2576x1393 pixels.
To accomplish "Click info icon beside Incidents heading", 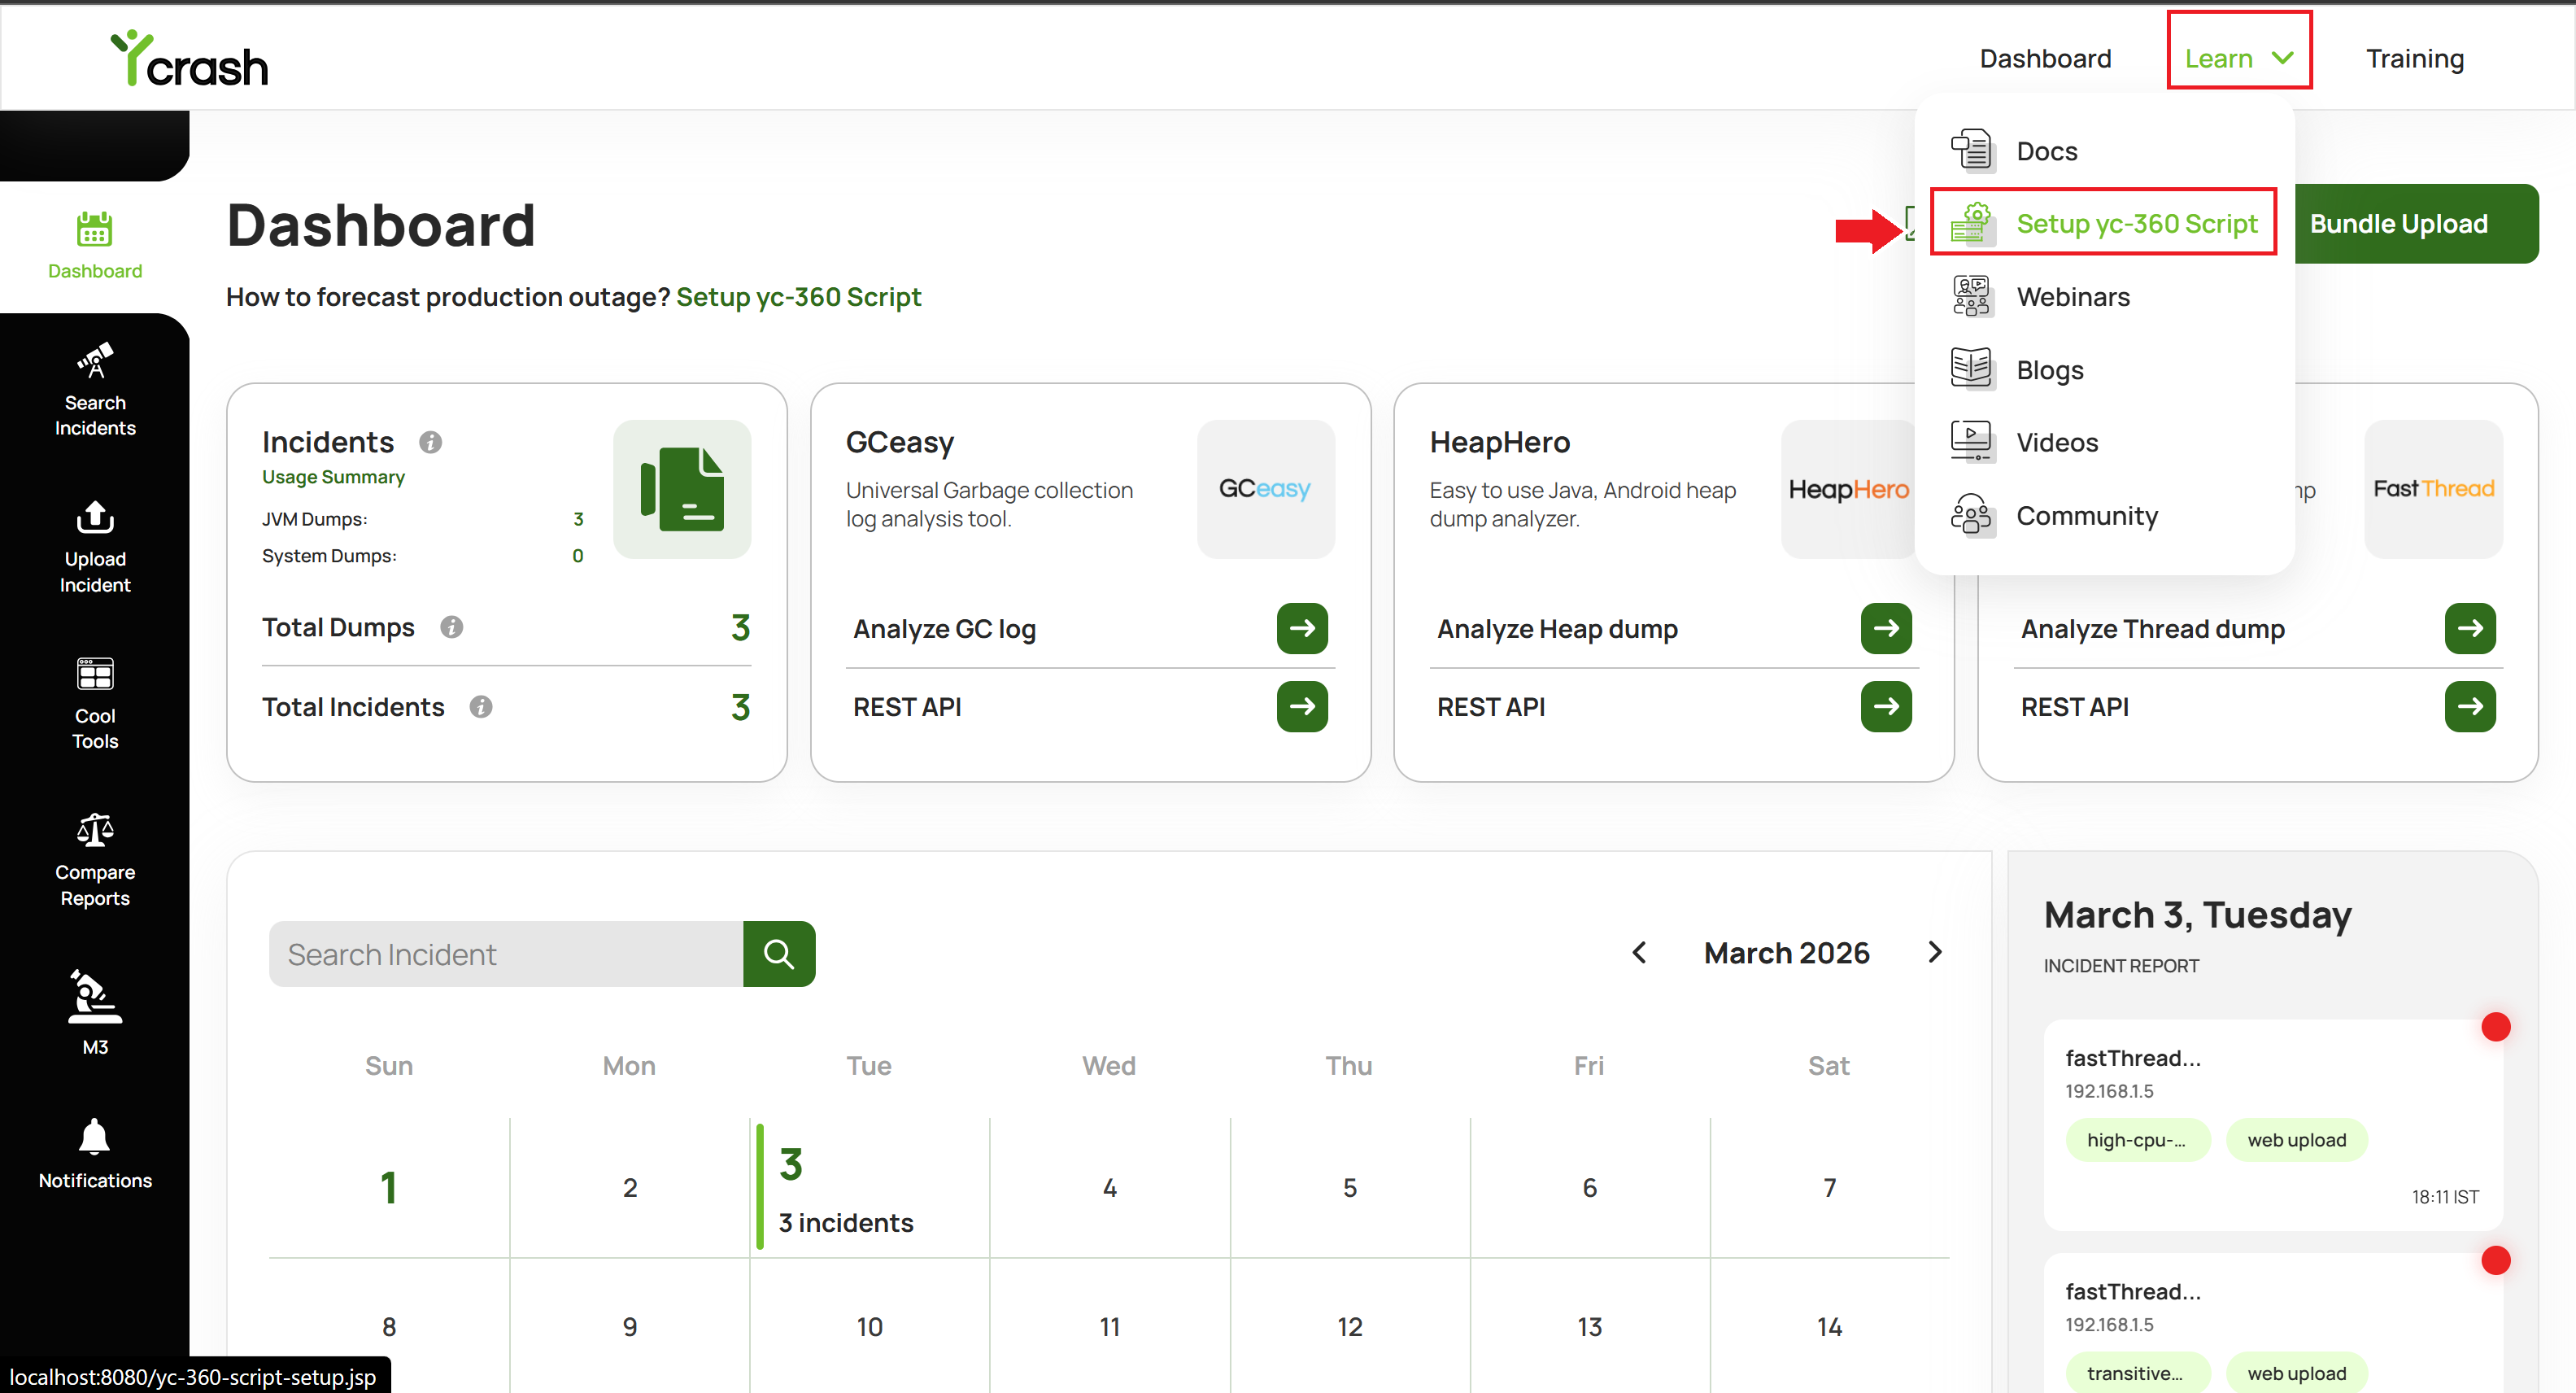I will pyautogui.click(x=430, y=442).
